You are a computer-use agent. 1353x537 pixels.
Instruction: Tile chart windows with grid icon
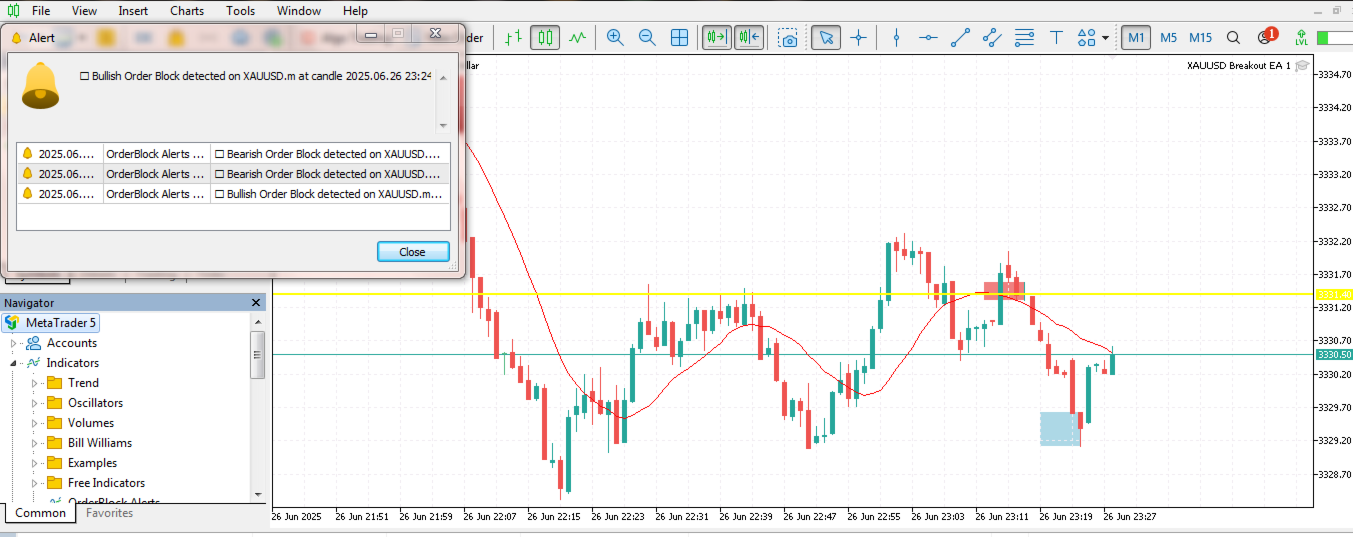[679, 38]
